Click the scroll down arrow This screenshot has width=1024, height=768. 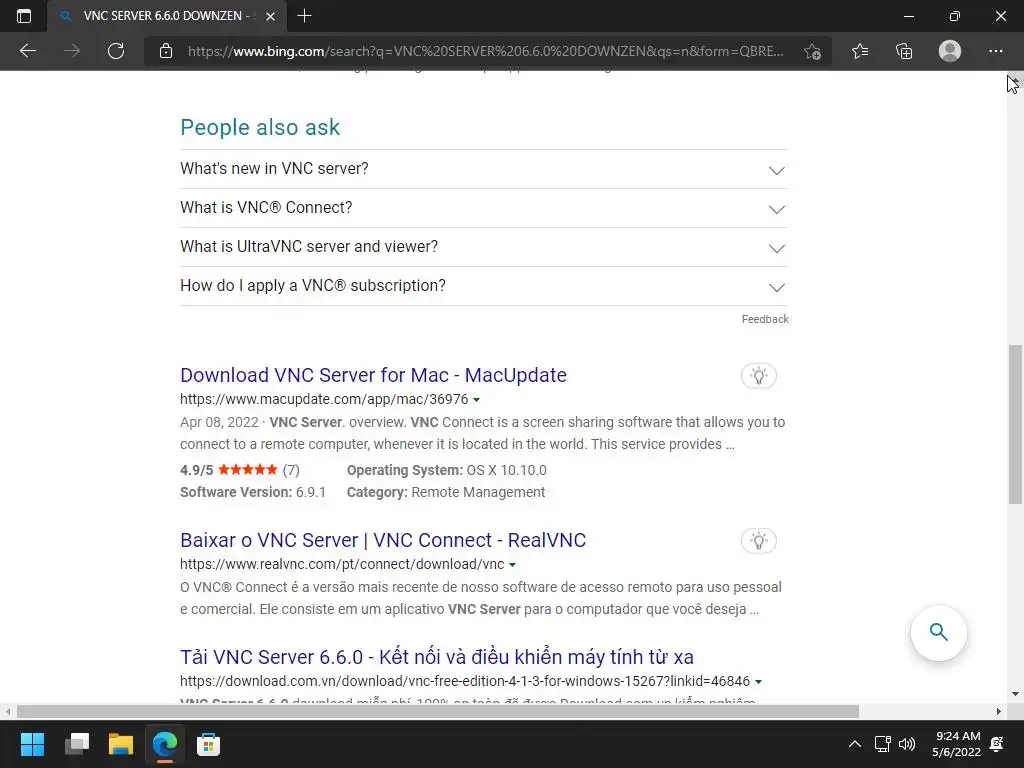point(1015,694)
